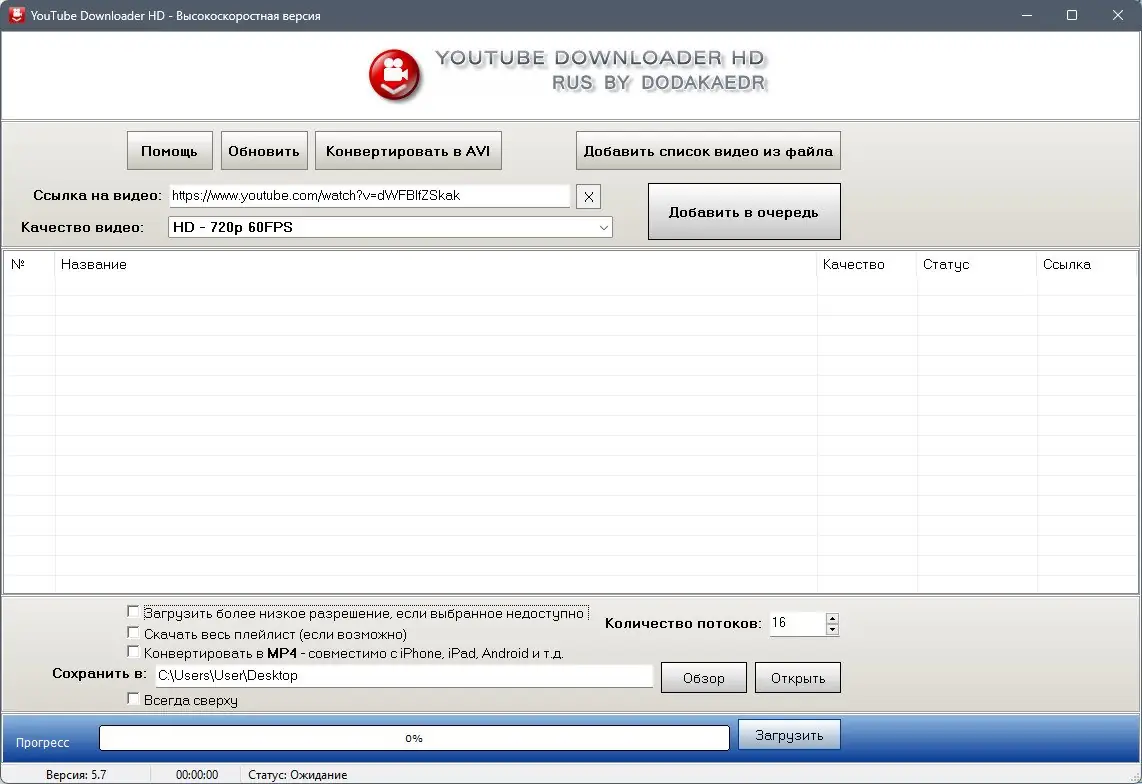Click the Версия: 5.7 status text
This screenshot has height=784, width=1142.
tap(76, 775)
